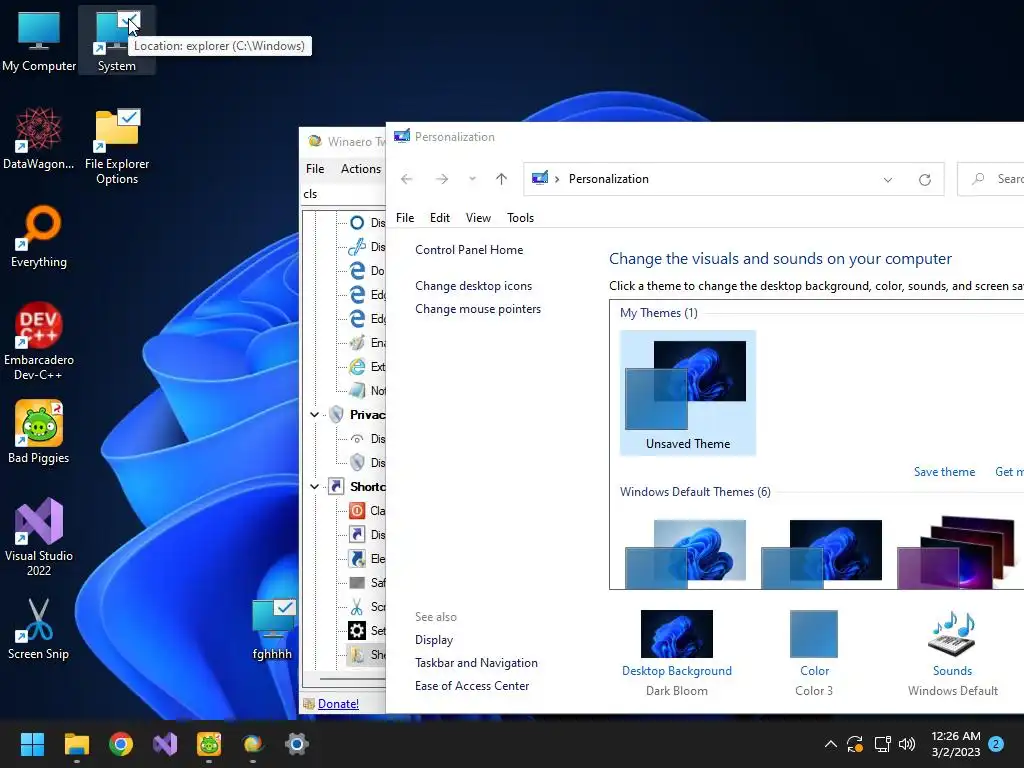Viewport: 1024px width, 768px height.
Task: Click the forward arrow in Personalization
Action: coord(441,179)
